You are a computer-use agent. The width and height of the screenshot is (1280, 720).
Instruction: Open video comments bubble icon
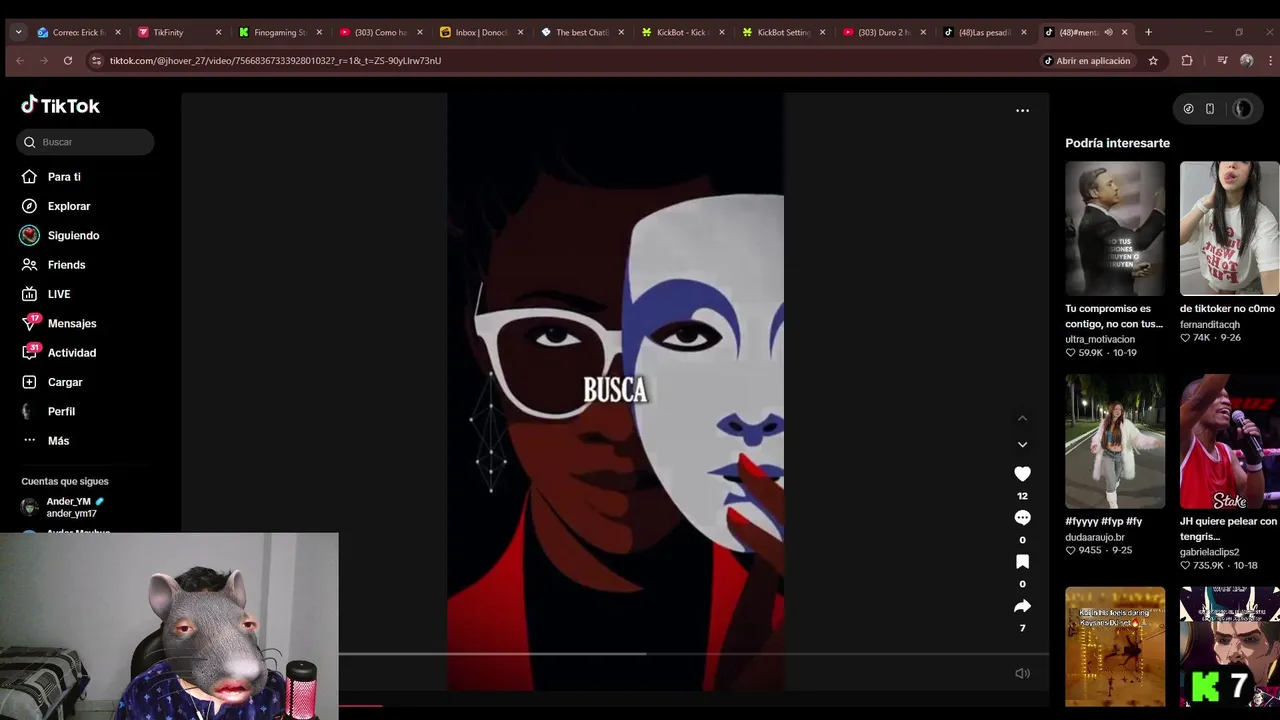pyautogui.click(x=1022, y=518)
